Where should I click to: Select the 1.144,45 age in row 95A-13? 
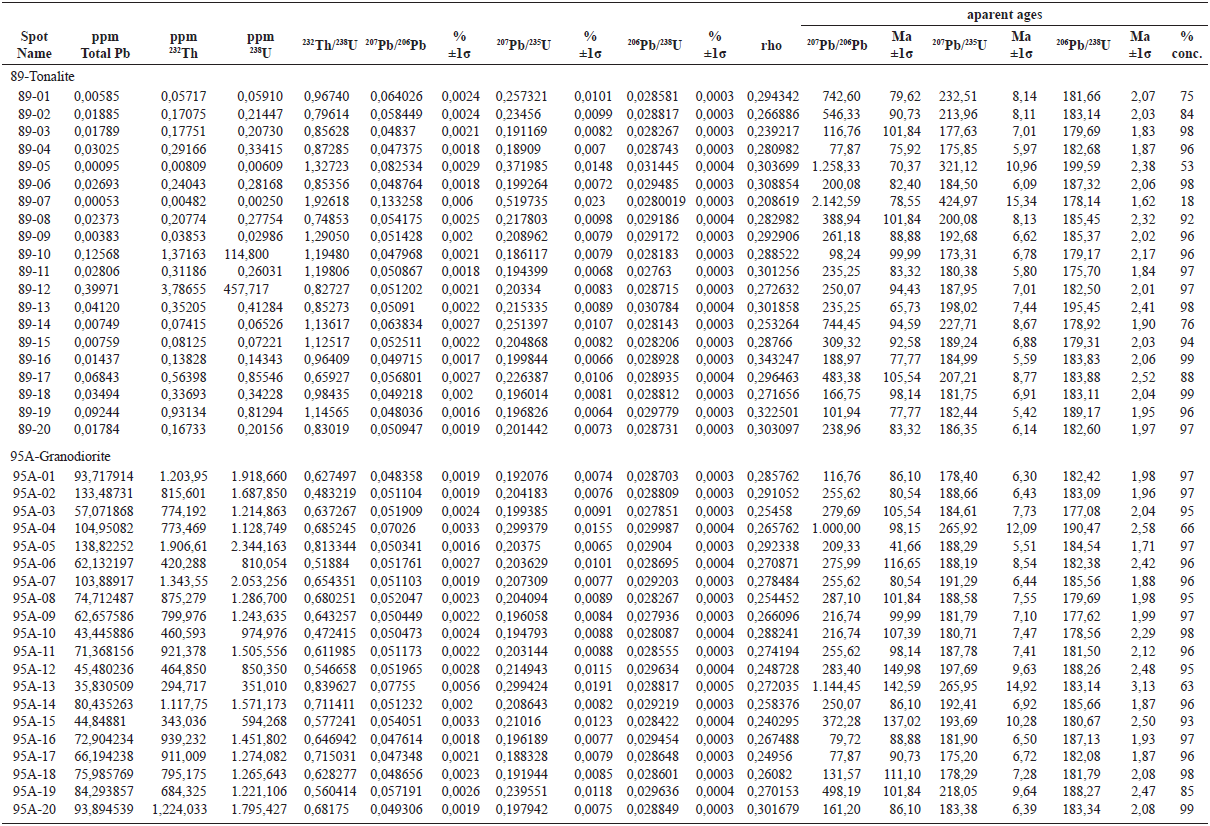tap(837, 686)
